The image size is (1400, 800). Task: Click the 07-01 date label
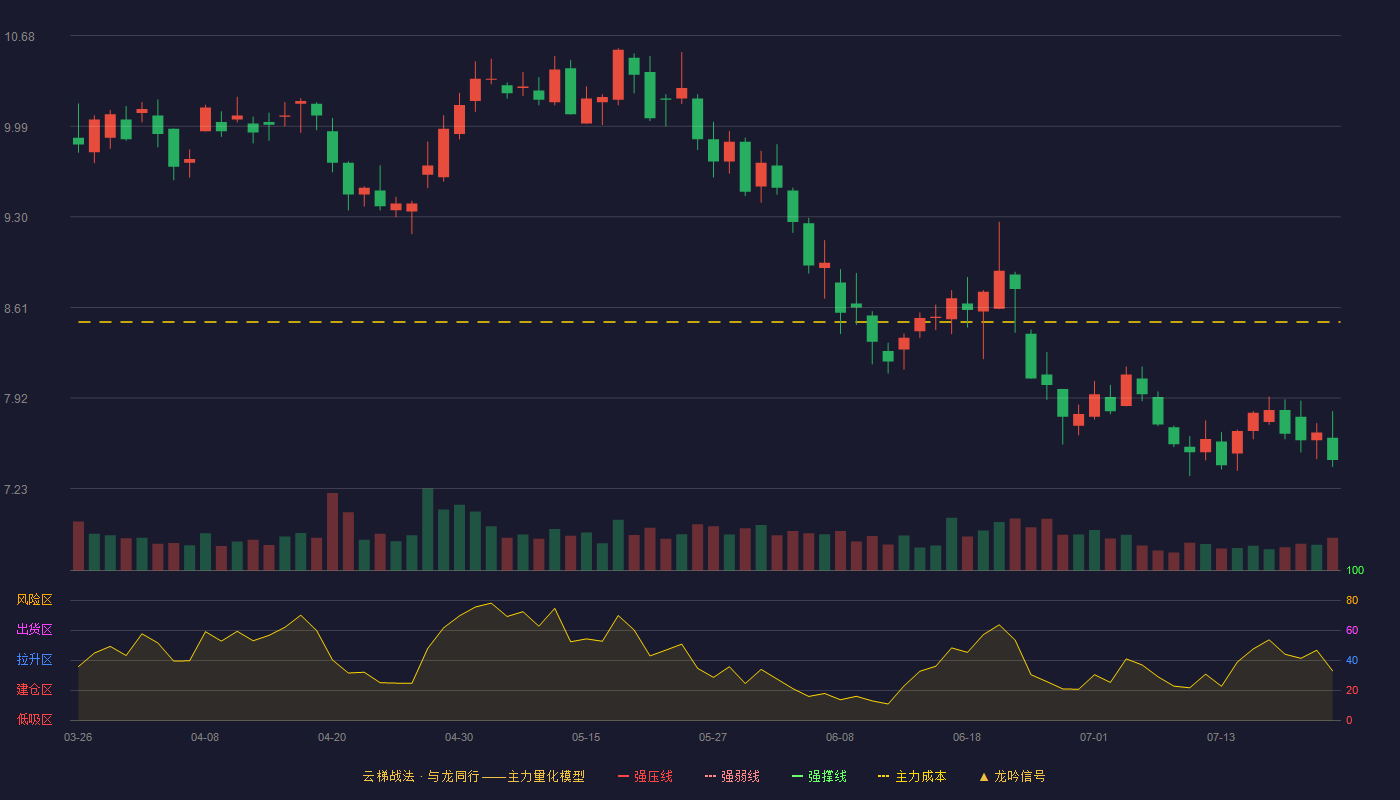1094,737
